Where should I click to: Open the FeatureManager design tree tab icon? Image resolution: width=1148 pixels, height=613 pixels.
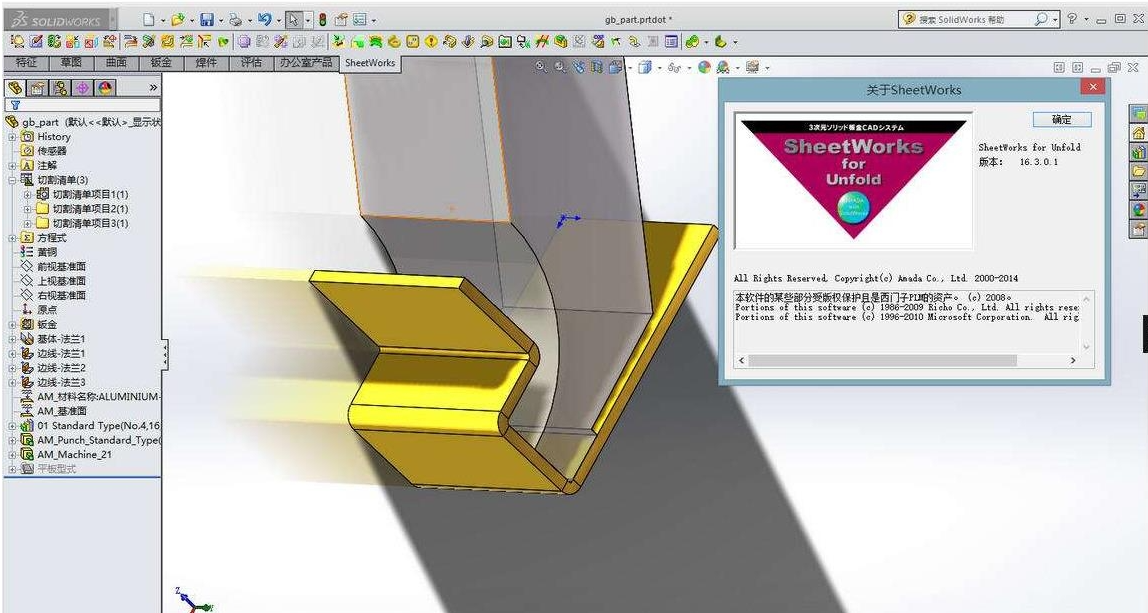pyautogui.click(x=15, y=88)
